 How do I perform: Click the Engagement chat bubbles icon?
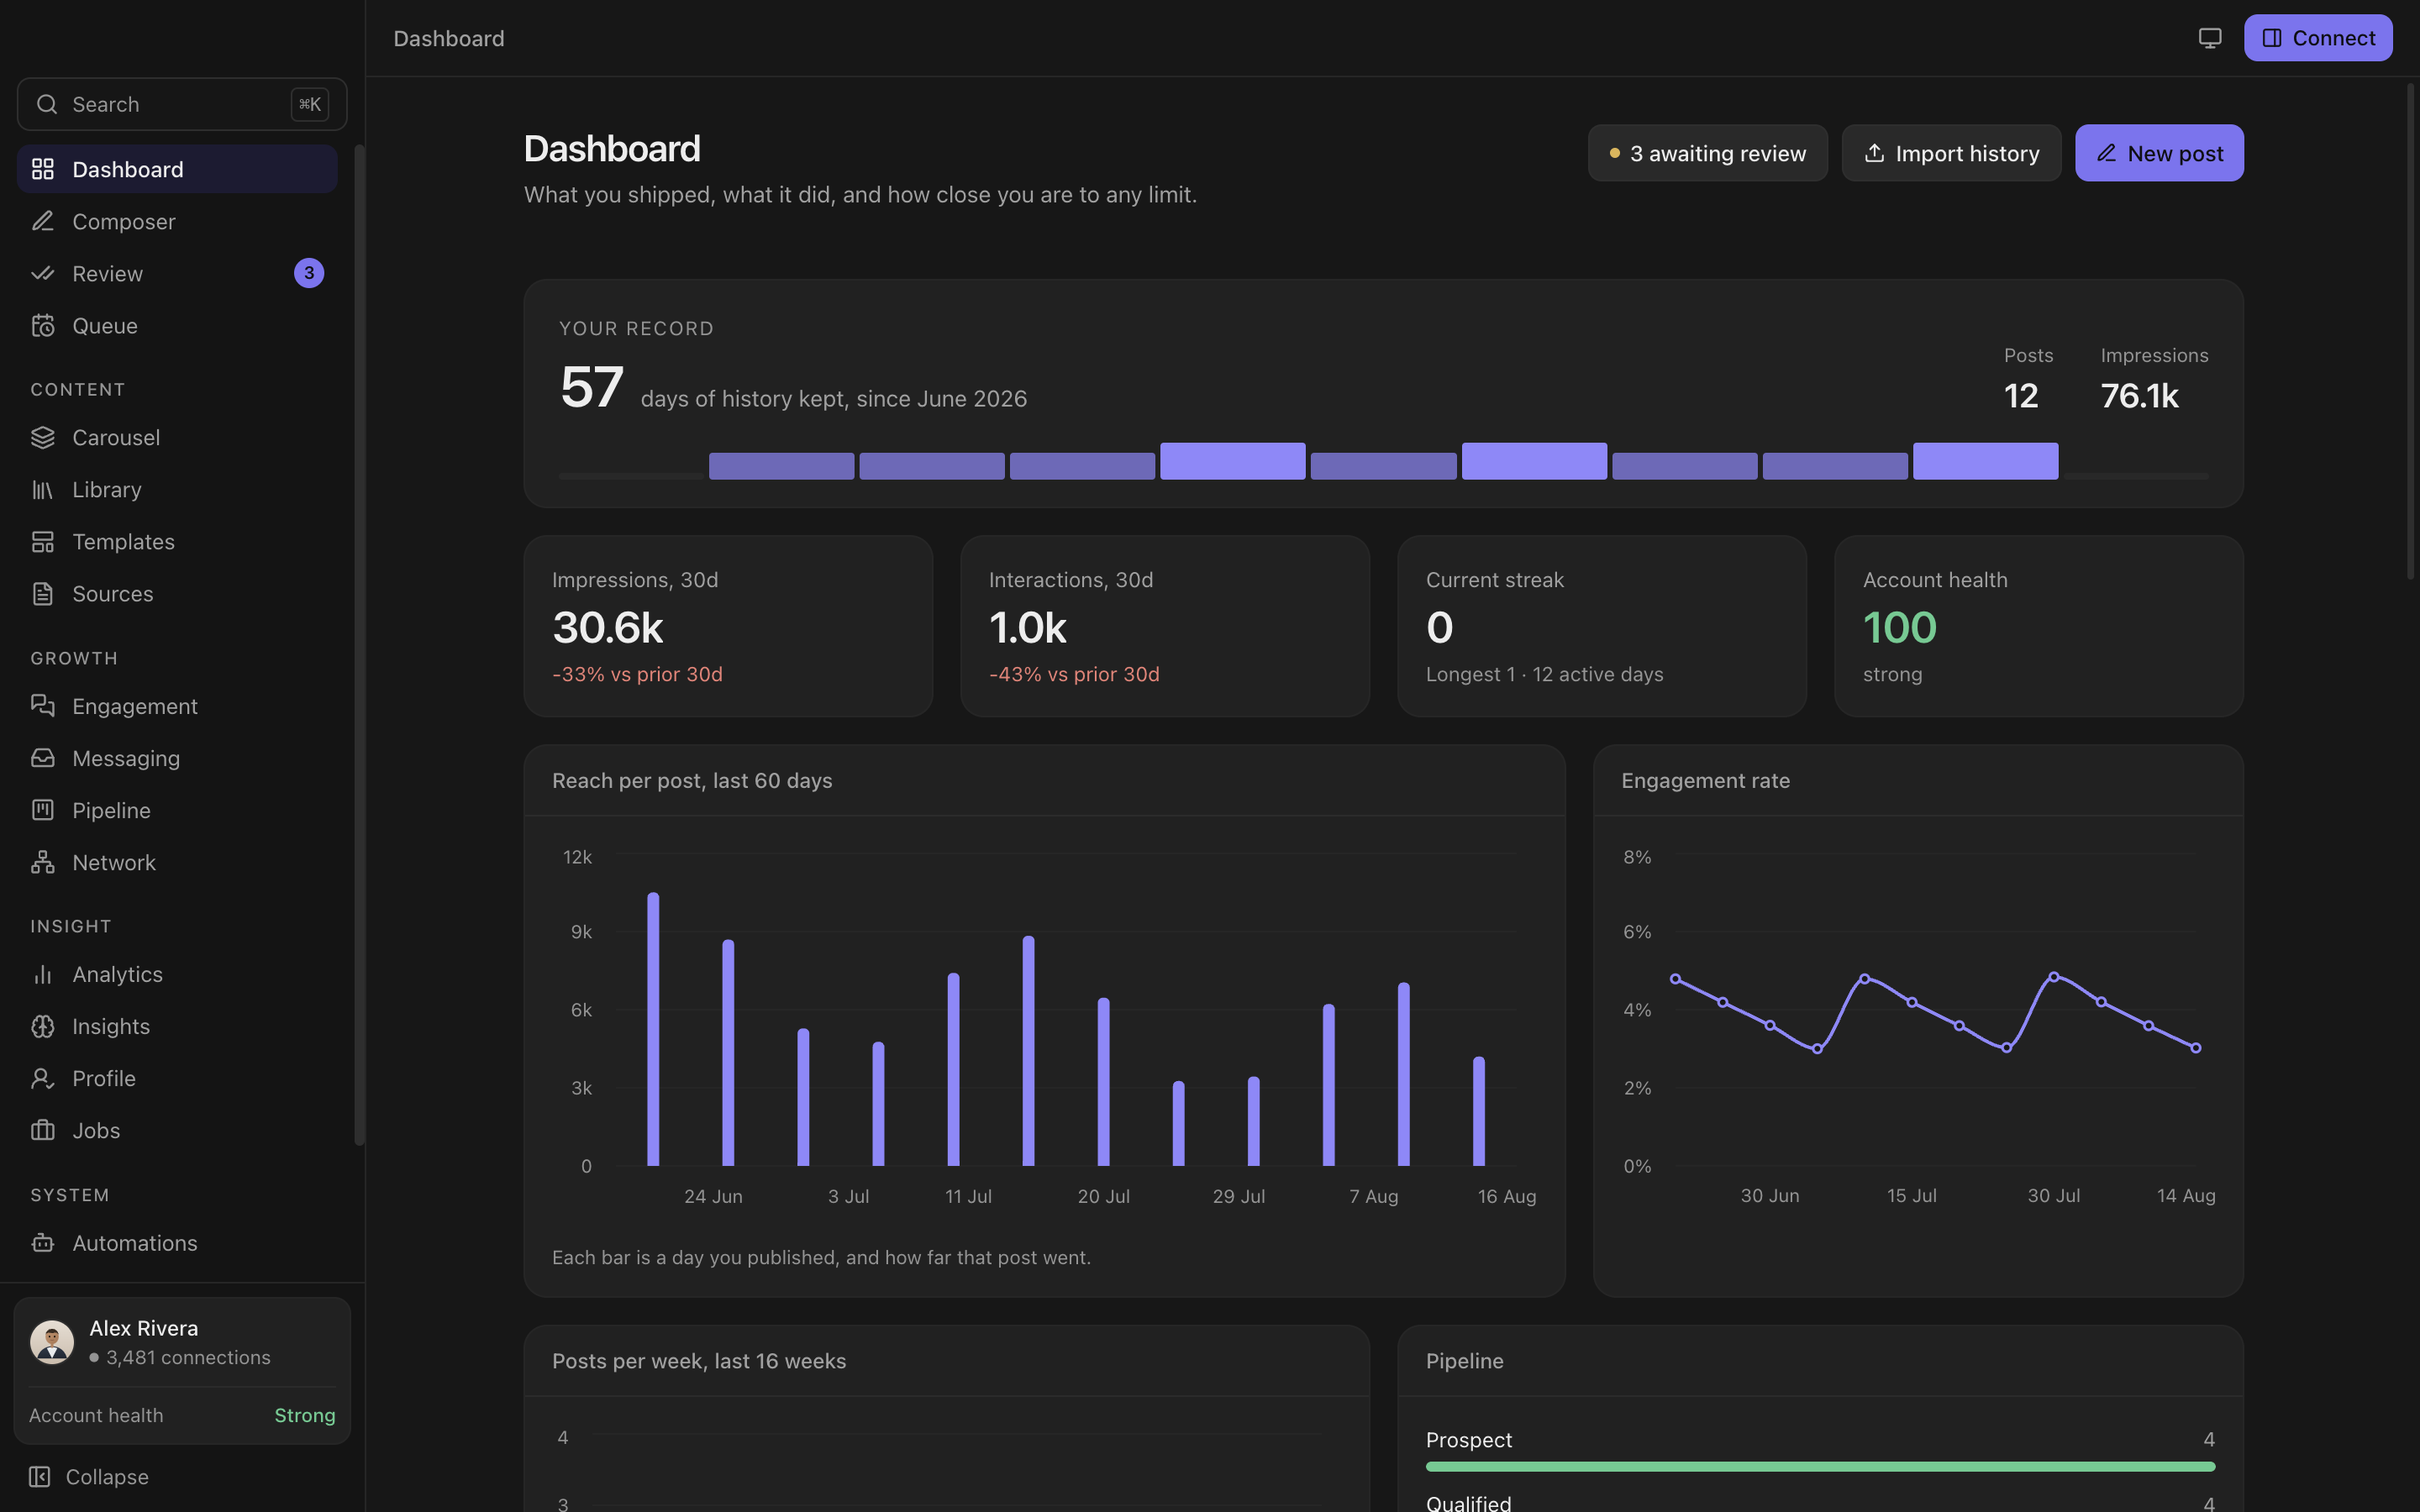pyautogui.click(x=42, y=705)
